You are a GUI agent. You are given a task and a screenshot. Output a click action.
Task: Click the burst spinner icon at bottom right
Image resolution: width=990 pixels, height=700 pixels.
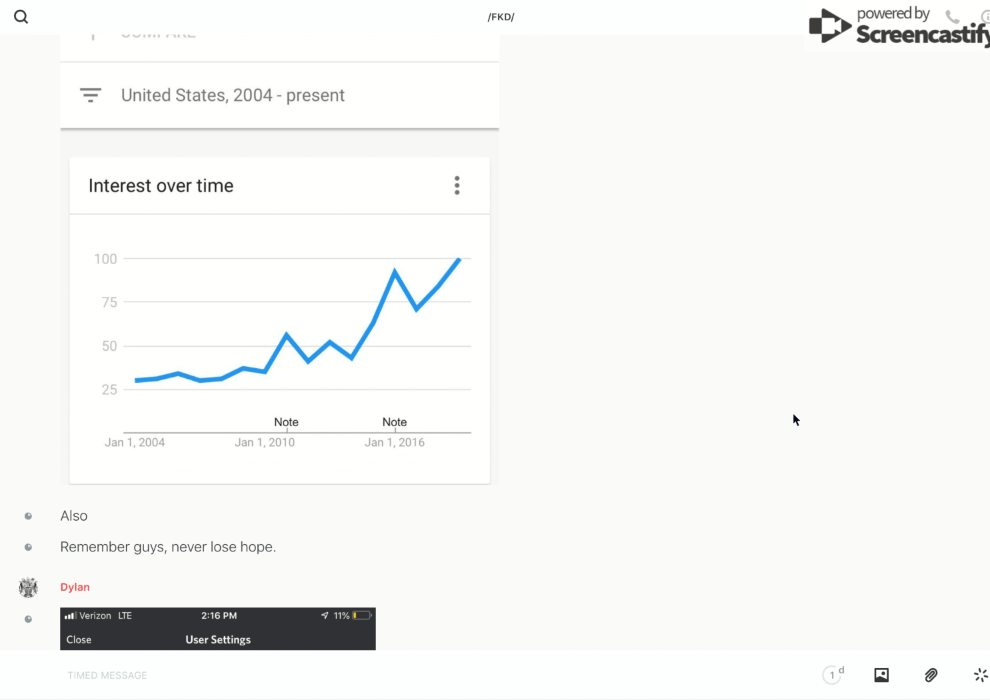click(x=980, y=675)
